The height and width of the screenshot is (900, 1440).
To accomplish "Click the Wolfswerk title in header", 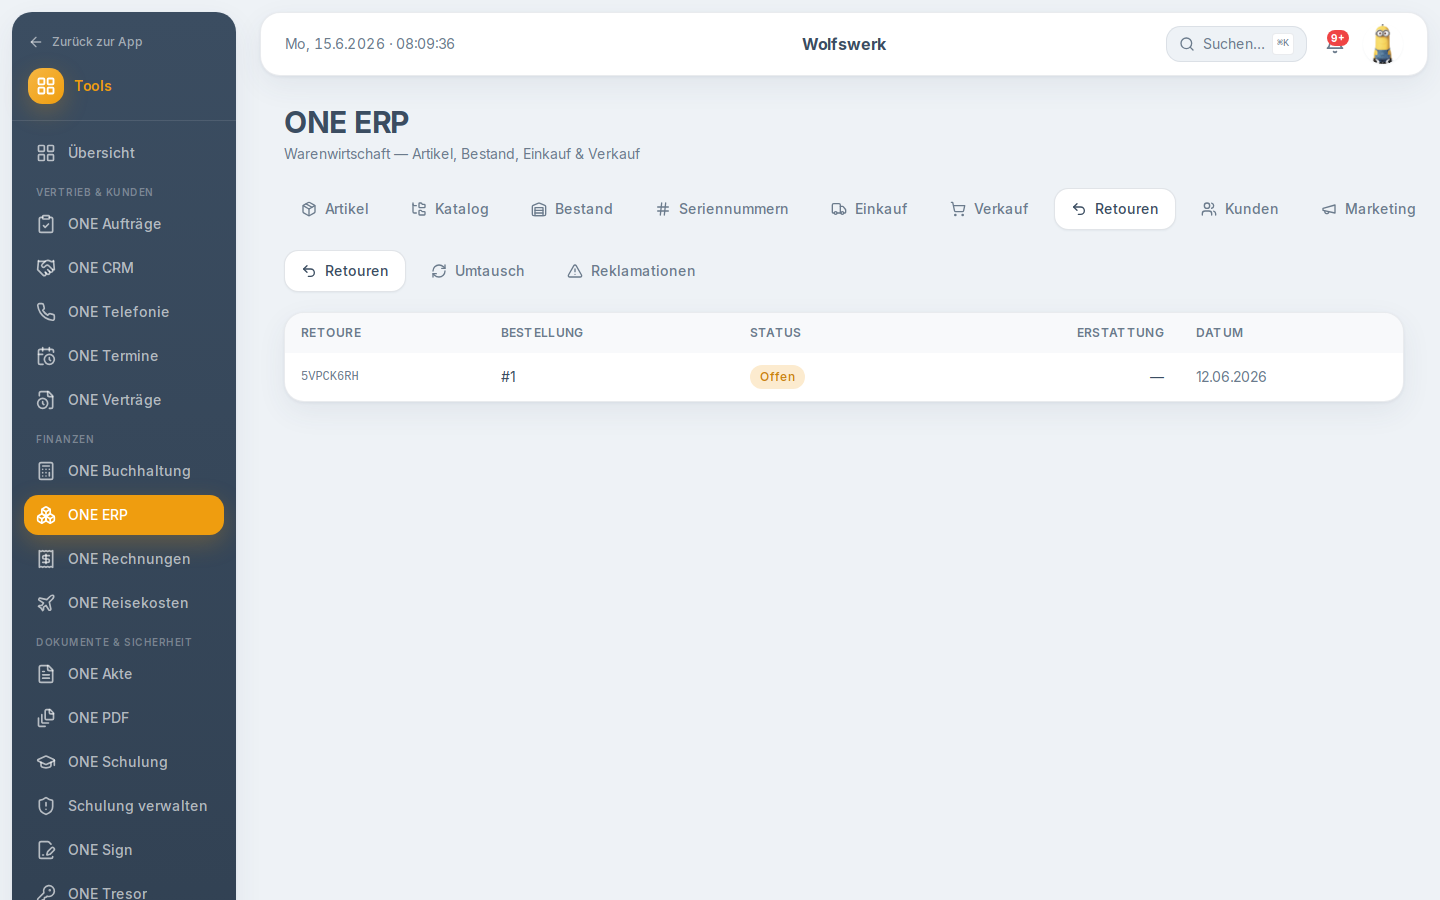I will point(844,44).
